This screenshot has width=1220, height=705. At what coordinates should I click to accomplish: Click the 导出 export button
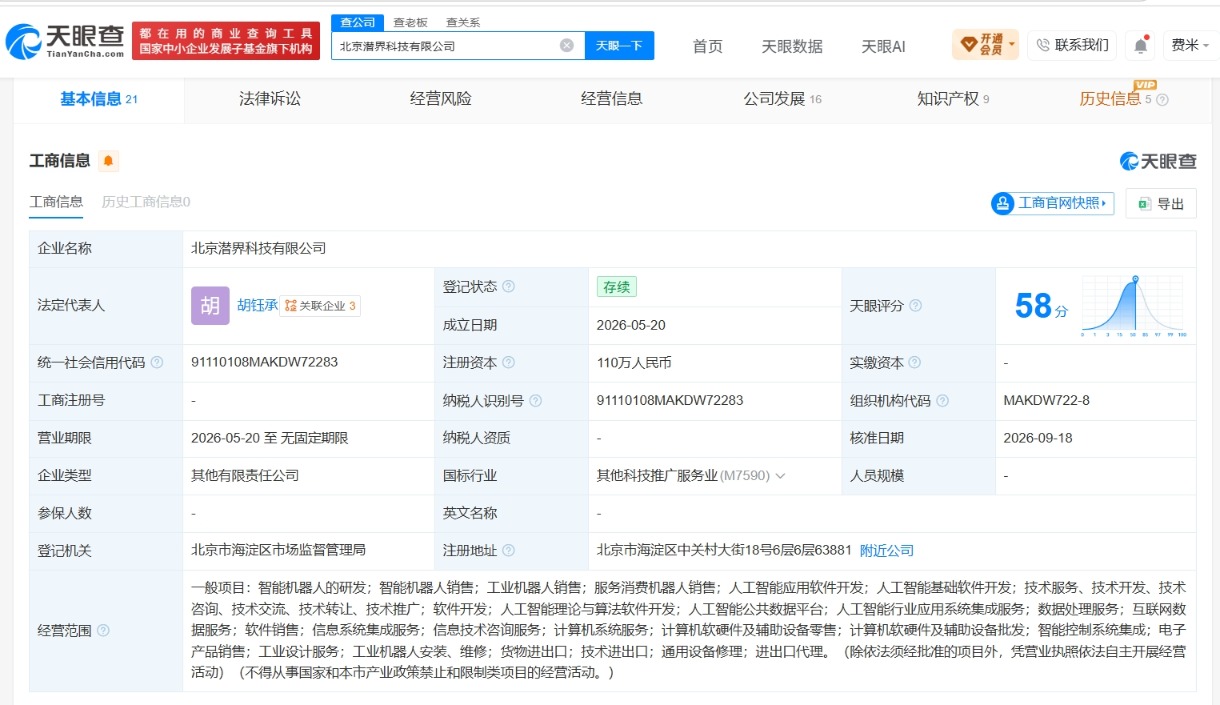[1161, 204]
